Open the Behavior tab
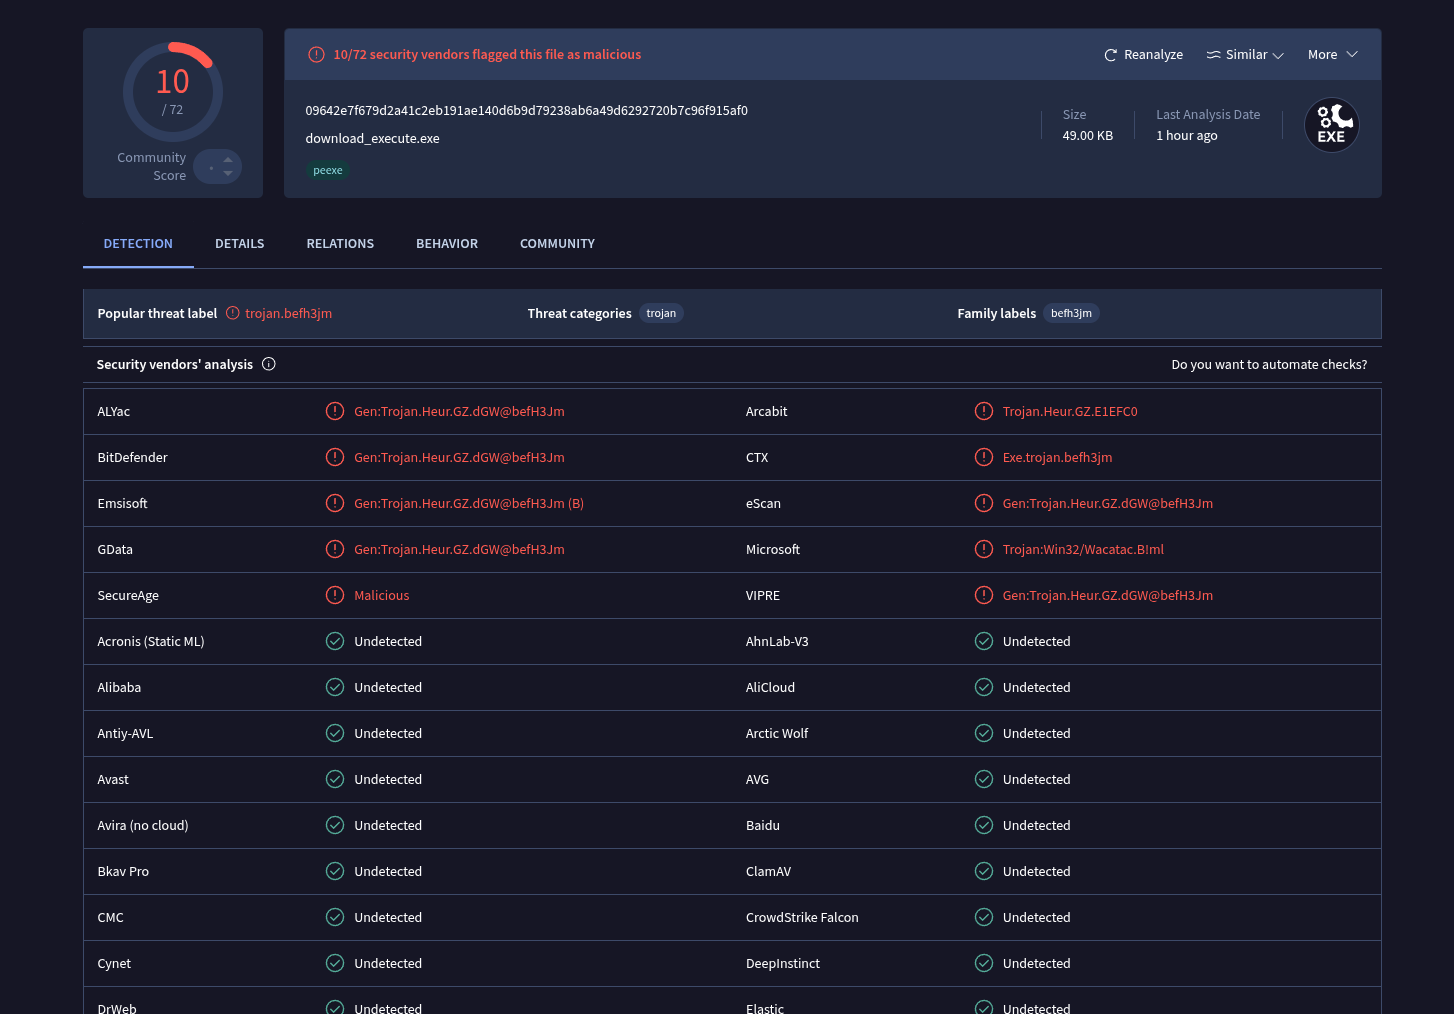The width and height of the screenshot is (1454, 1014). 447,244
